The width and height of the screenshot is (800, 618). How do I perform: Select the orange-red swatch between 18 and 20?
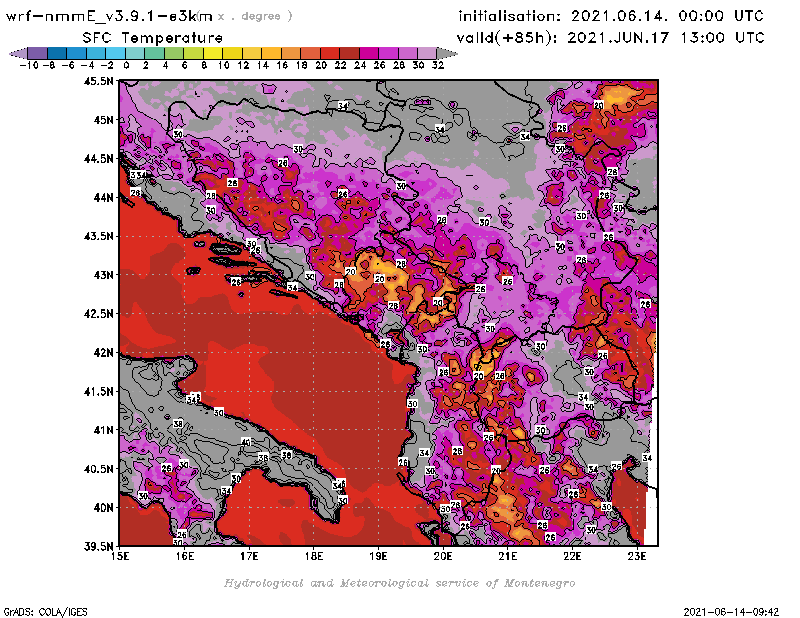coord(310,53)
